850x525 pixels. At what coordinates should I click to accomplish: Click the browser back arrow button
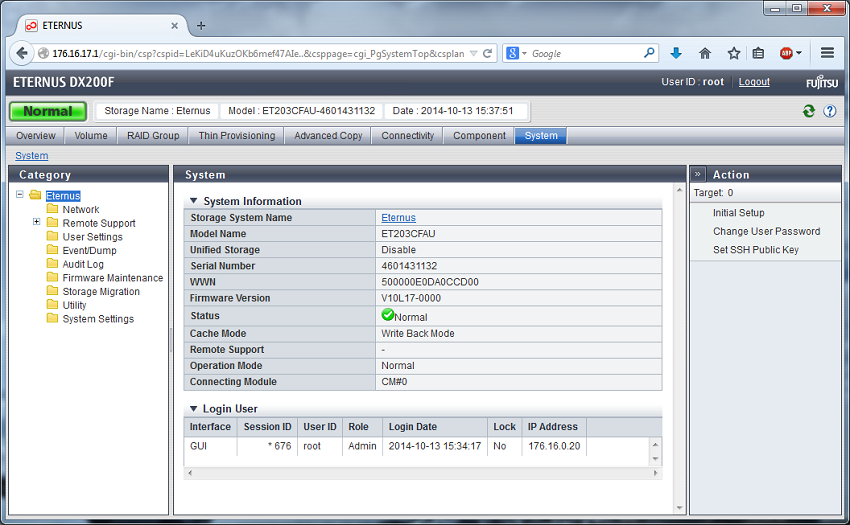(x=22, y=53)
